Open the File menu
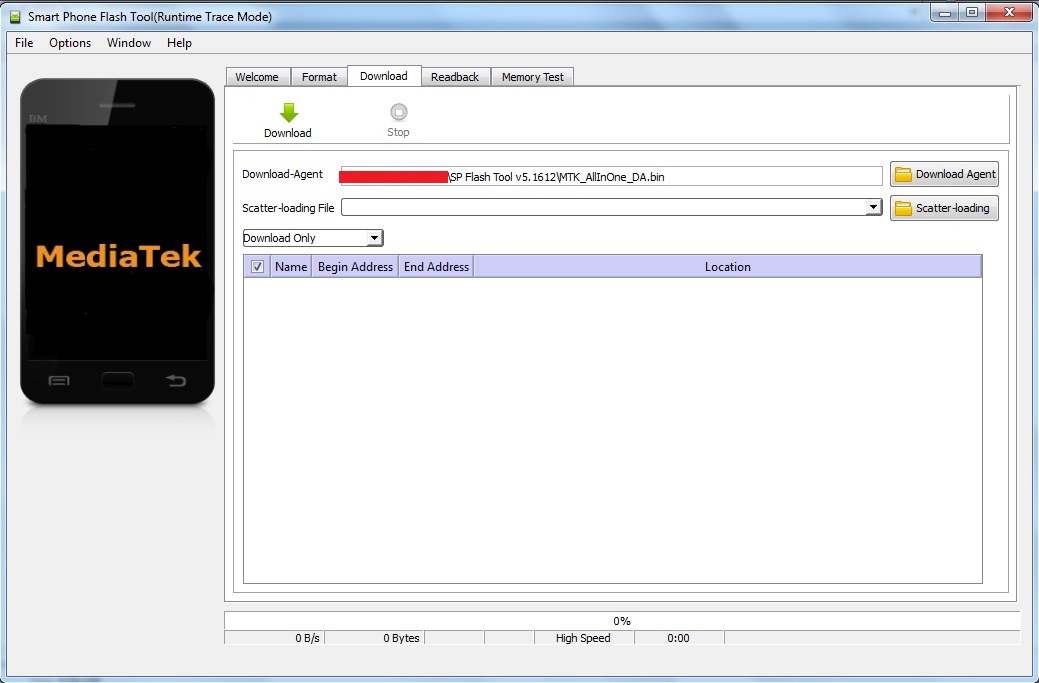Viewport: 1039px width, 683px height. (24, 42)
